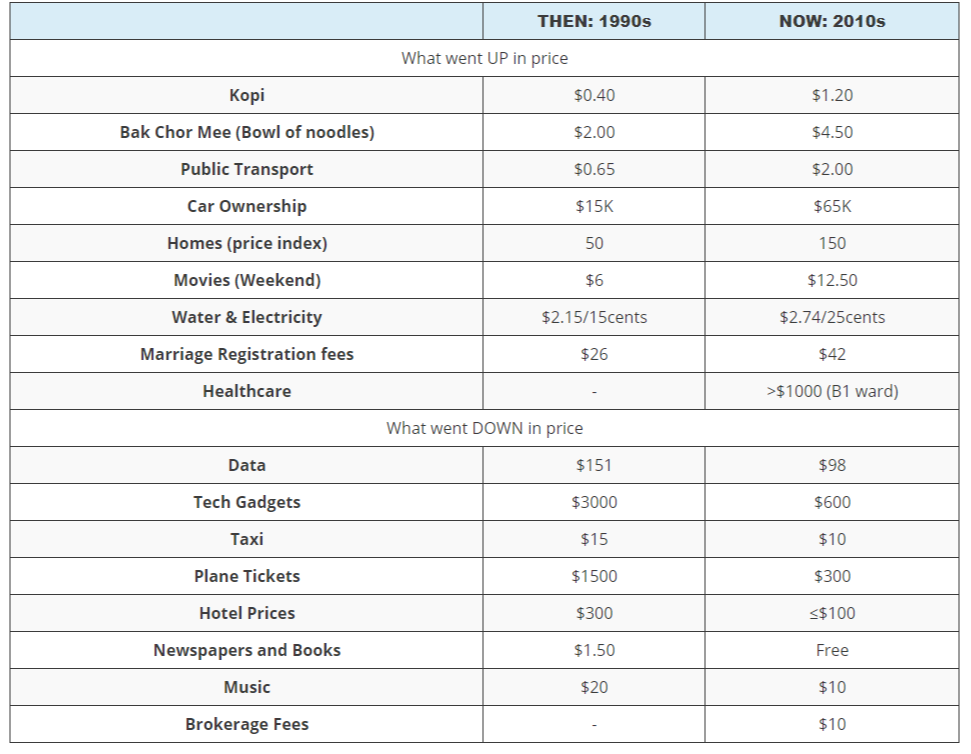This screenshot has height=754, width=971.
Task: Click the Kopi row label
Action: (x=246, y=95)
